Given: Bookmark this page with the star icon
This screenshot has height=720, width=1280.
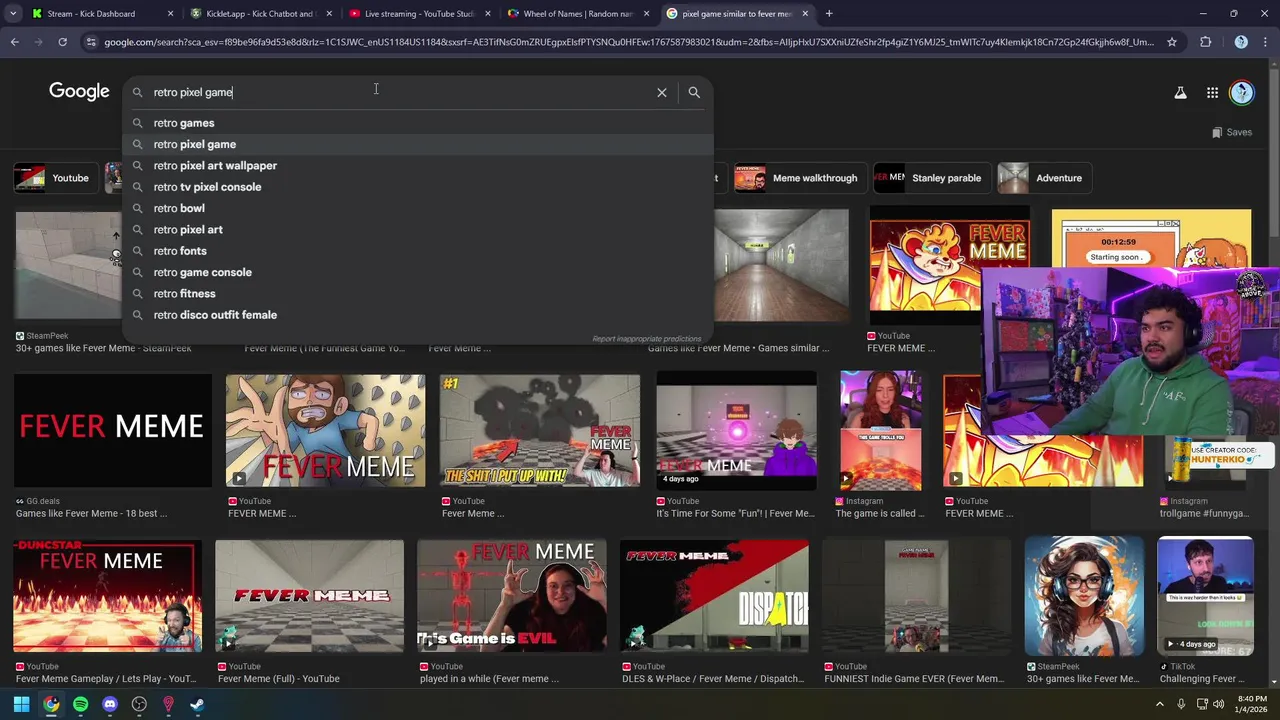Looking at the screenshot, I should [1172, 42].
